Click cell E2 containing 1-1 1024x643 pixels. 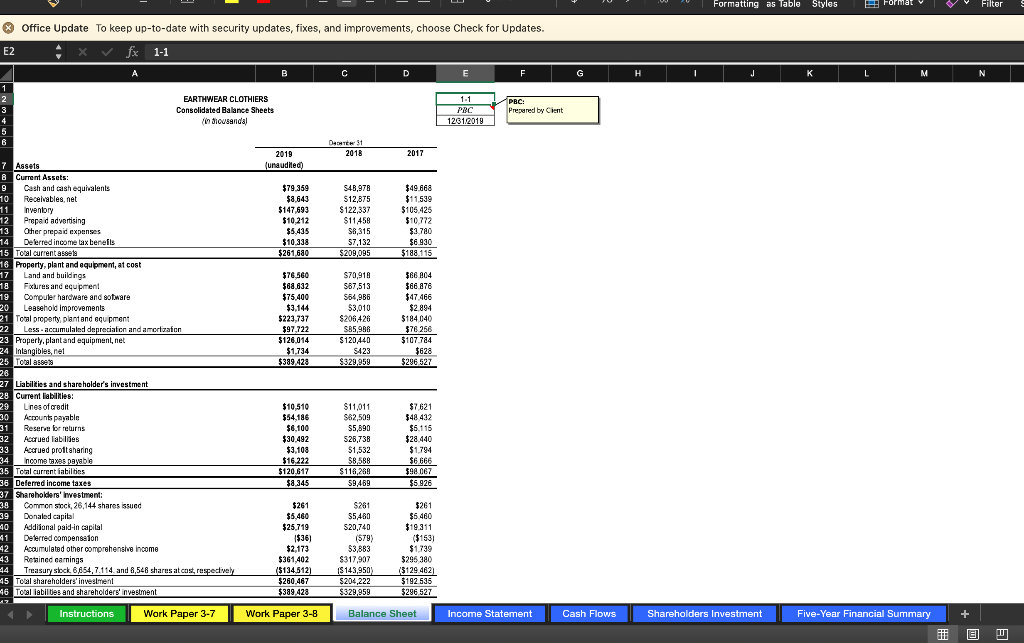pos(465,99)
